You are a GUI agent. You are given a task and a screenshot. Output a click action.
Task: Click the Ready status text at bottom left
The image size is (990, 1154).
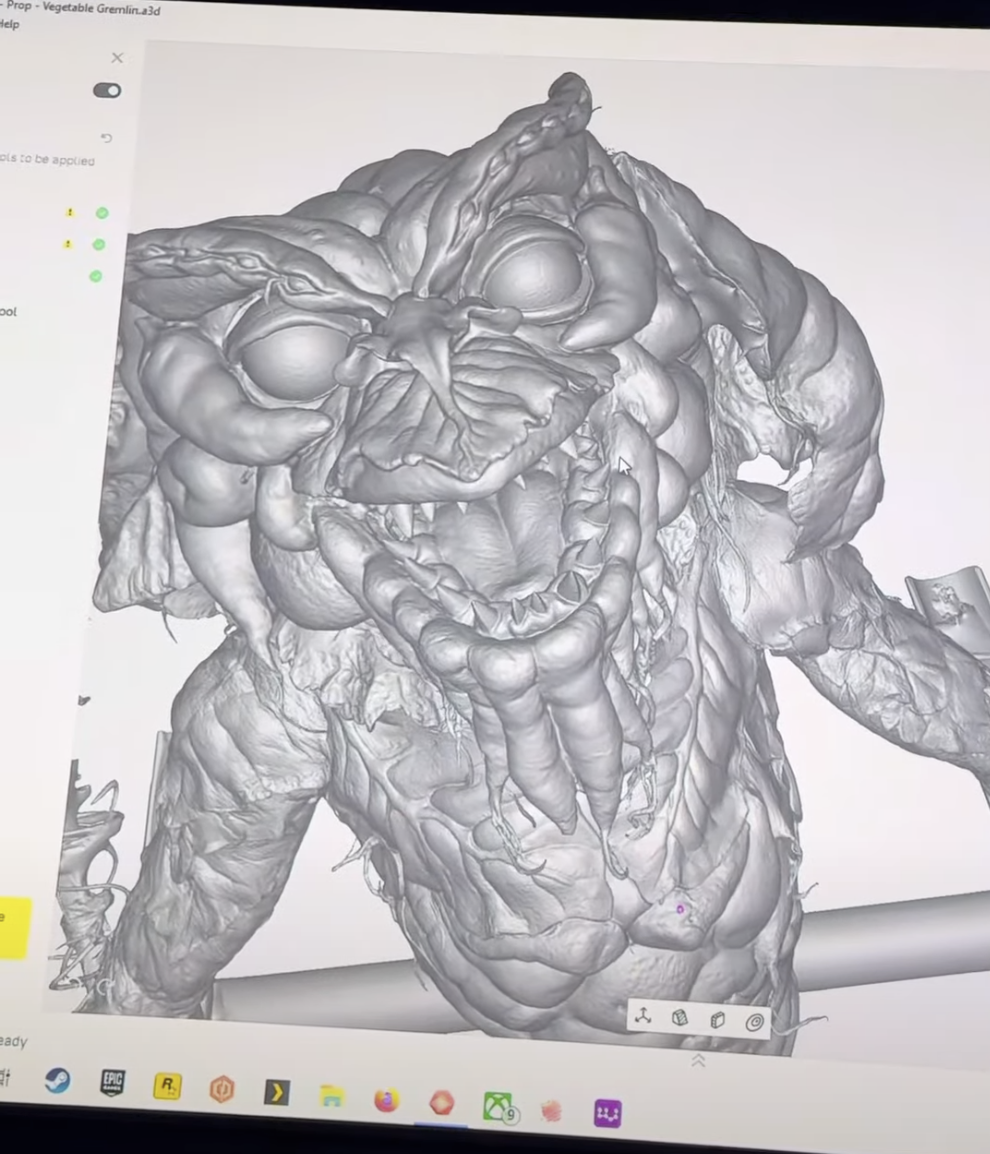tap(10, 1041)
